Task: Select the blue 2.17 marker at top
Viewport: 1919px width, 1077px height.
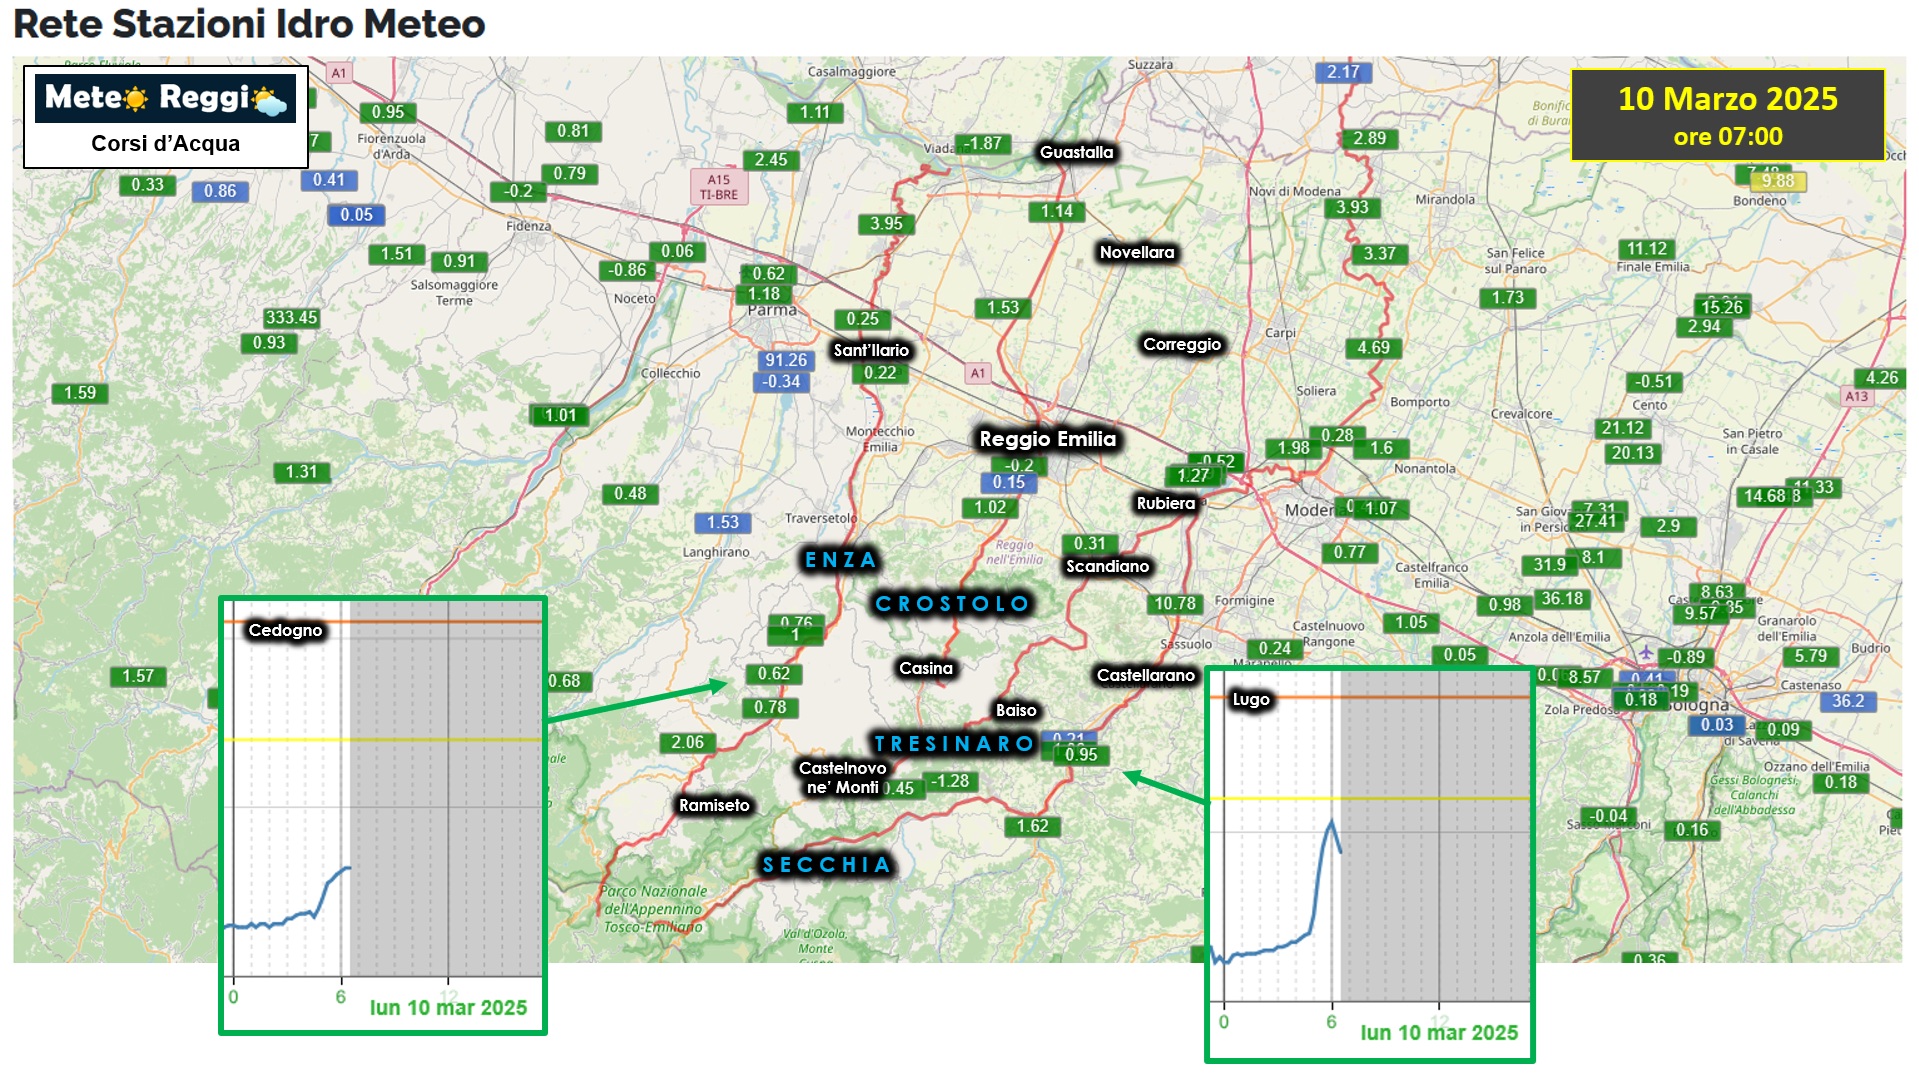Action: tap(1342, 72)
